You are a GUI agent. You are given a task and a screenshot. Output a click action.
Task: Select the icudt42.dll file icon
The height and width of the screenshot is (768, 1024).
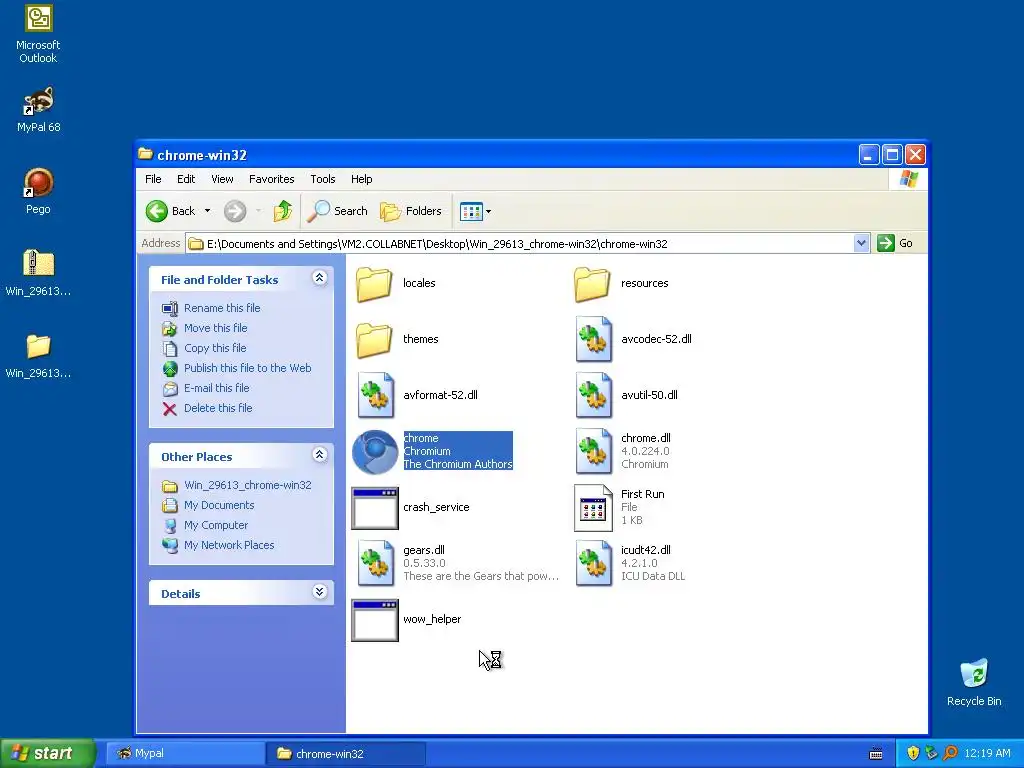coord(593,563)
